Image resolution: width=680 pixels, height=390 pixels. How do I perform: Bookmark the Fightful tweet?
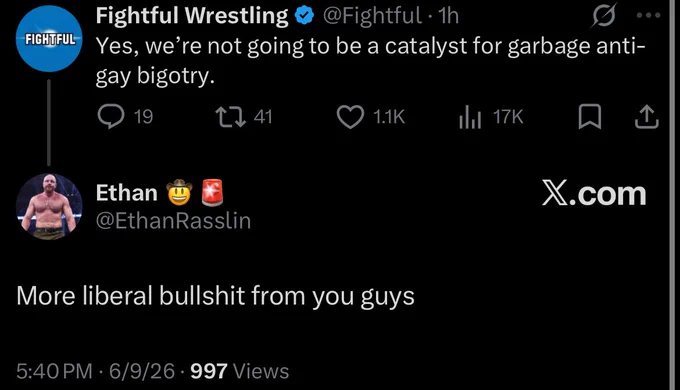tap(590, 117)
